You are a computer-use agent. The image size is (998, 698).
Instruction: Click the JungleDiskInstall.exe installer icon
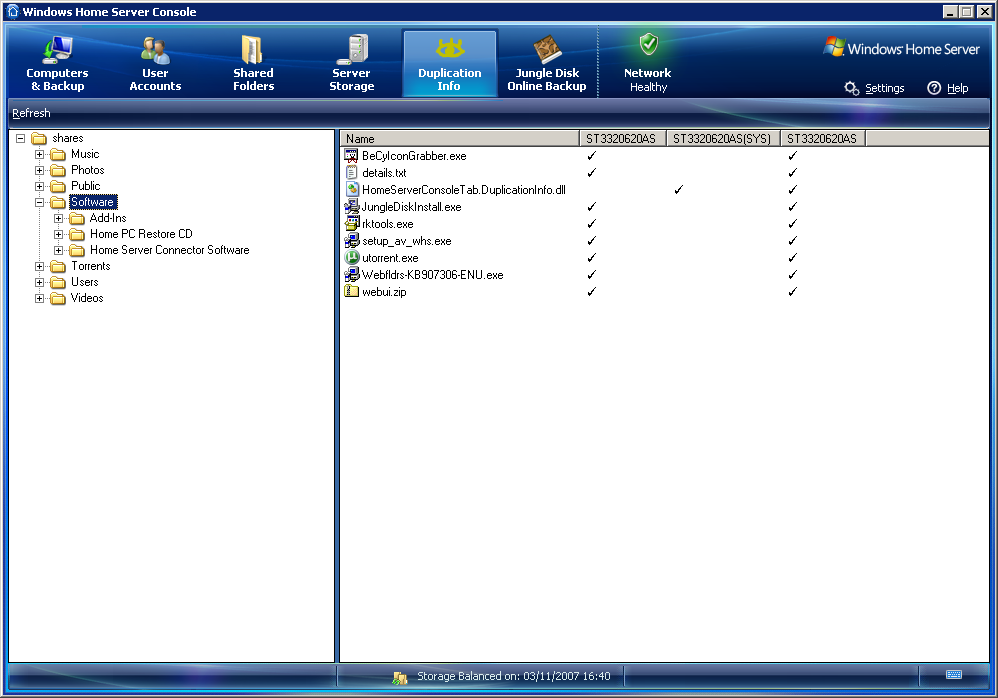[351, 206]
